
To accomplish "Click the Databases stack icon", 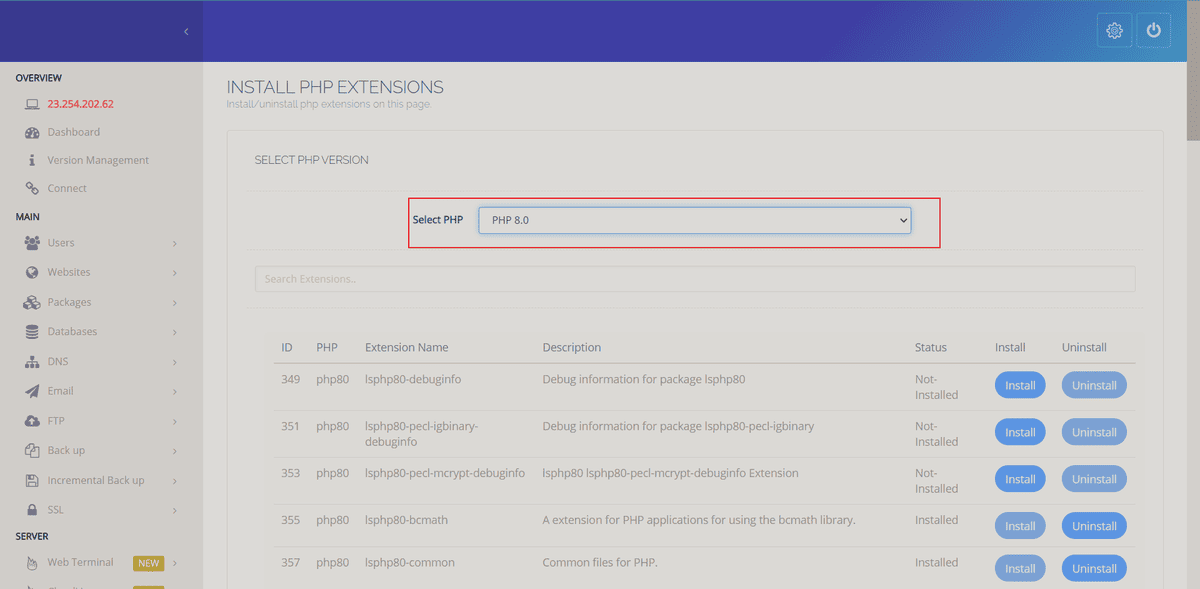I will [32, 332].
